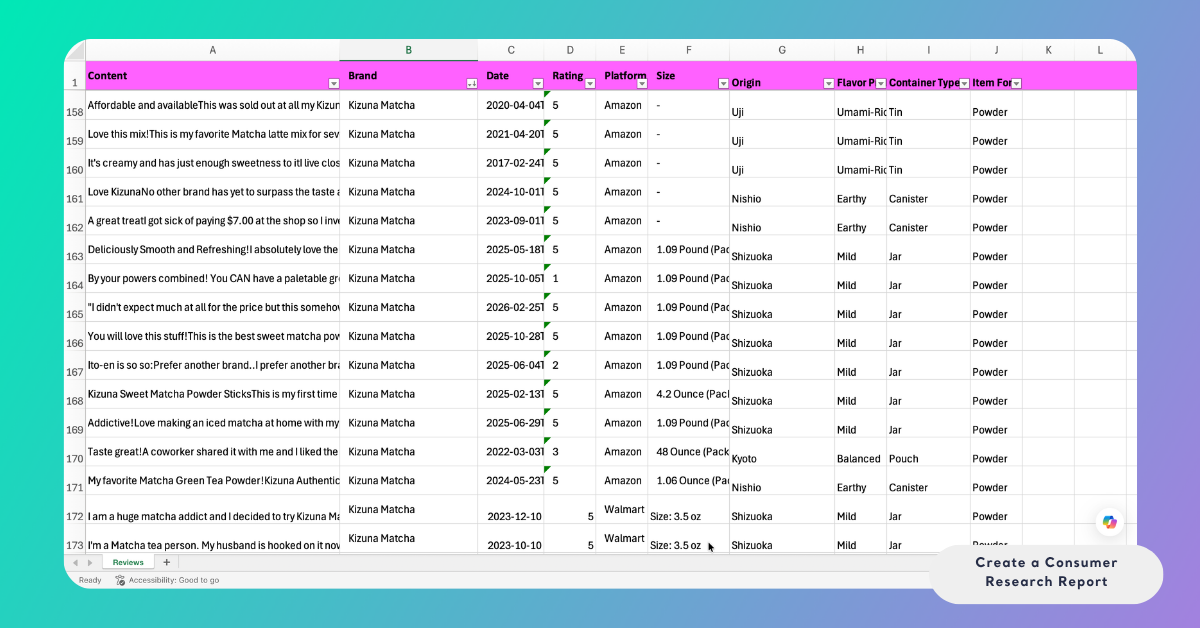Click the Balanced flavor cell
The width and height of the screenshot is (1200, 628).
point(860,452)
